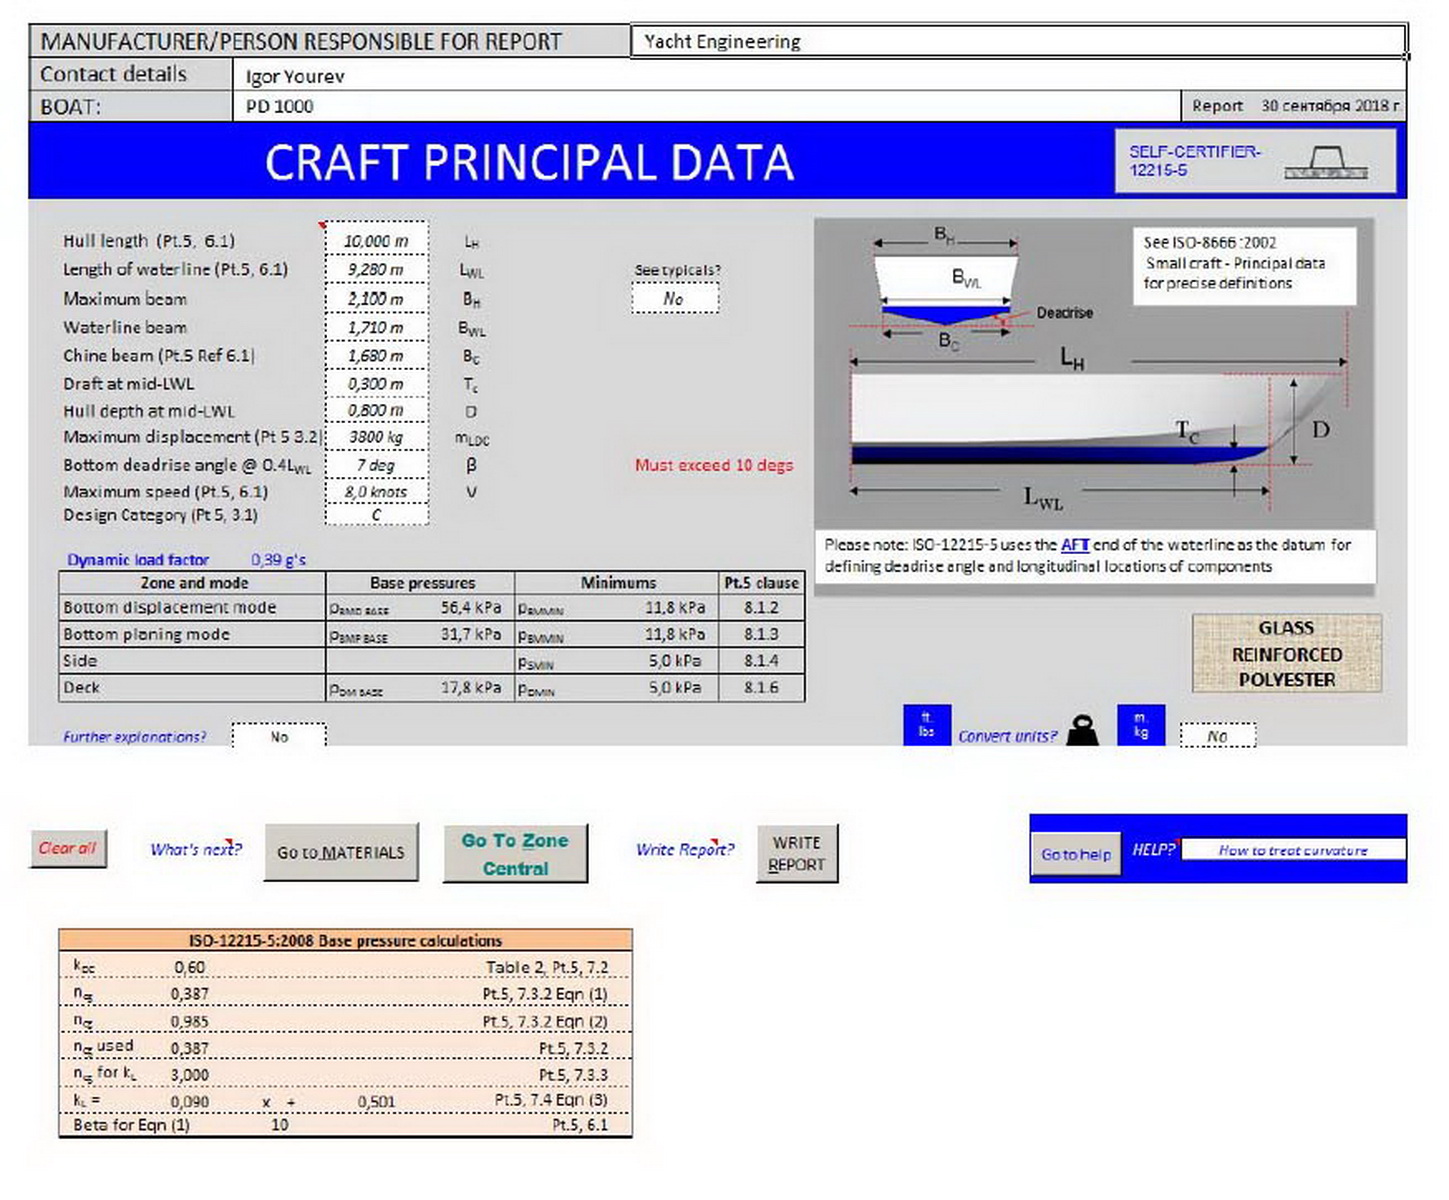Click the Bottom displacement mode 56,4 kPa cell
The height and width of the screenshot is (1200, 1449).
click(x=420, y=607)
